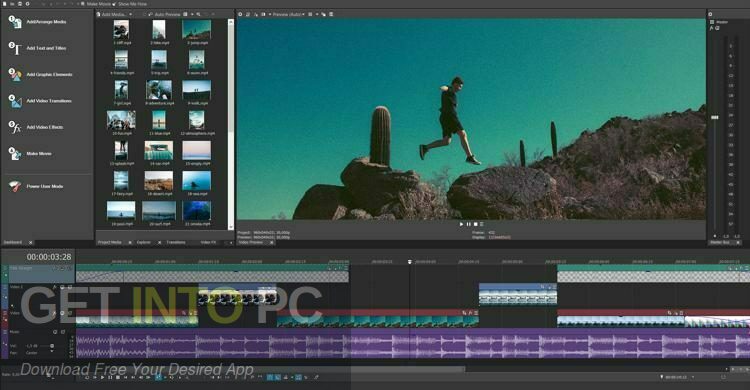Expand the overlays dropdown arrow
Image resolution: width=750 pixels, height=390 pixels.
[x=317, y=14]
